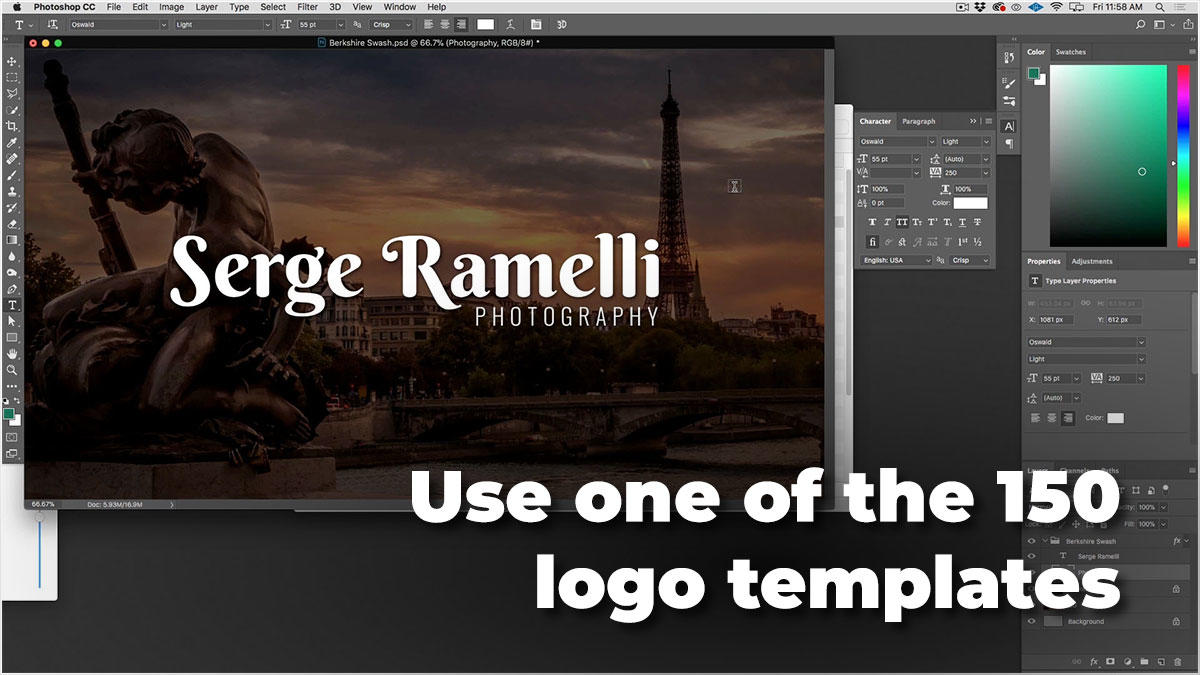
Task: Click the Color swatch in Character panel
Action: click(970, 203)
